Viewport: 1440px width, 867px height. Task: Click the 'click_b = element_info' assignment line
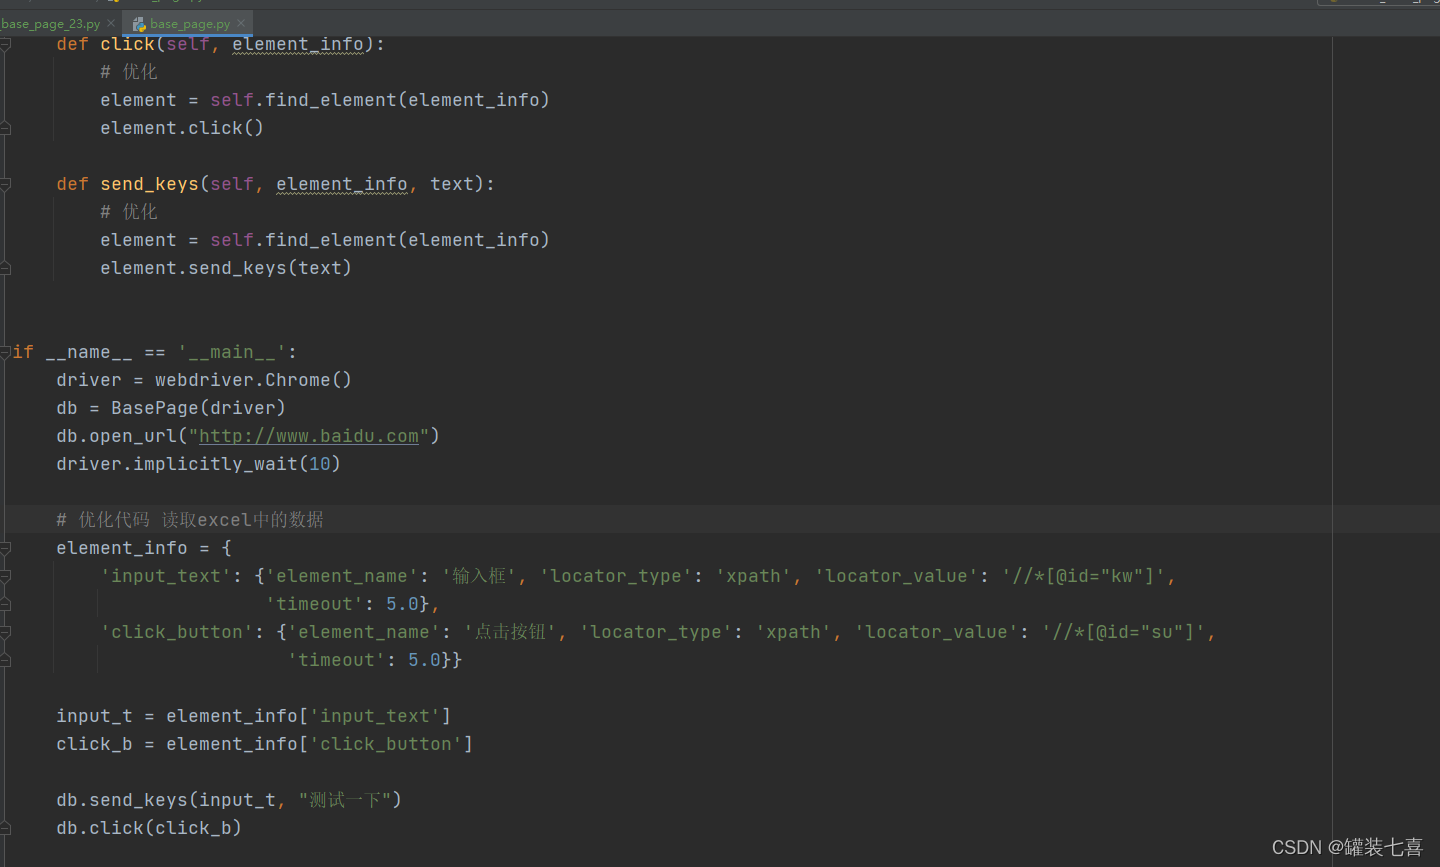click(264, 744)
